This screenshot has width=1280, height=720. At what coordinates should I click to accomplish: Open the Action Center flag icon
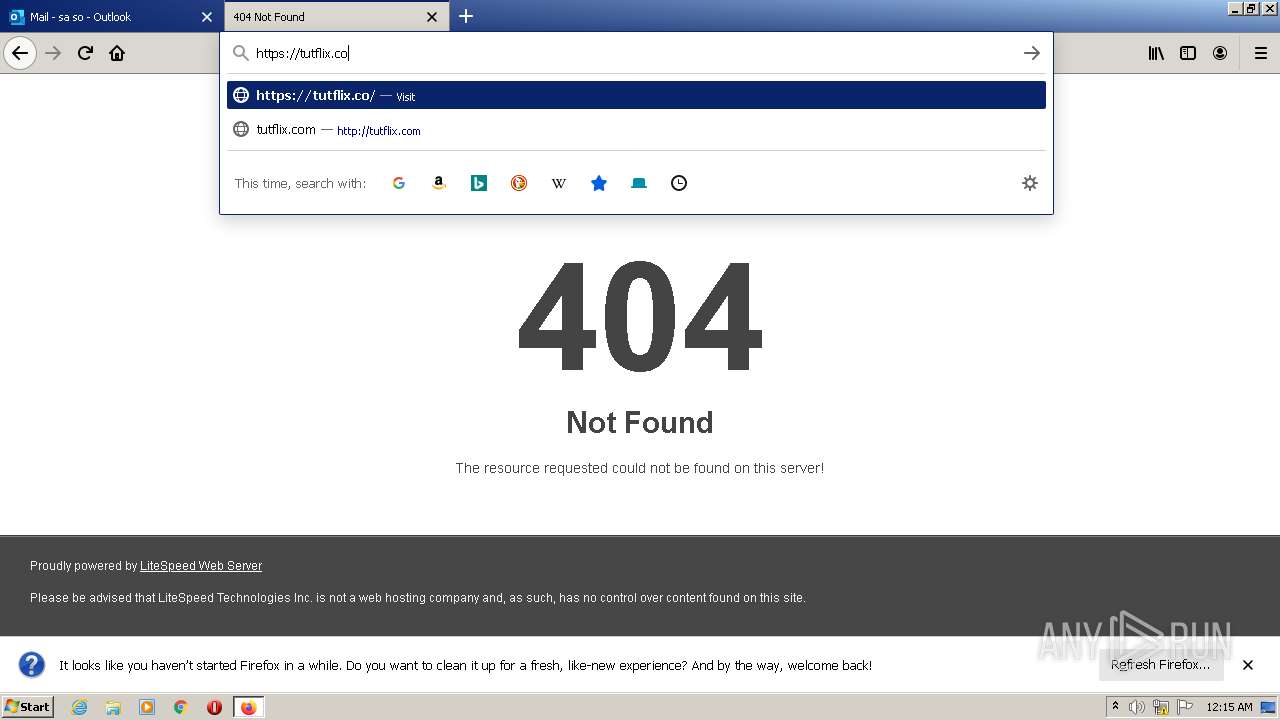point(1185,707)
